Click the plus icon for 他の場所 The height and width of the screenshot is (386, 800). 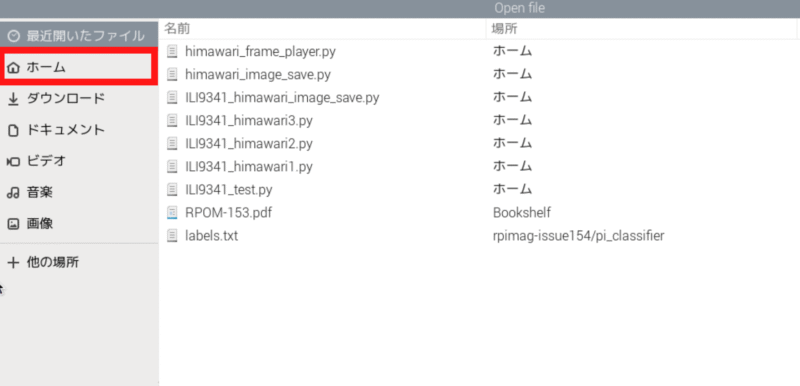pos(13,263)
